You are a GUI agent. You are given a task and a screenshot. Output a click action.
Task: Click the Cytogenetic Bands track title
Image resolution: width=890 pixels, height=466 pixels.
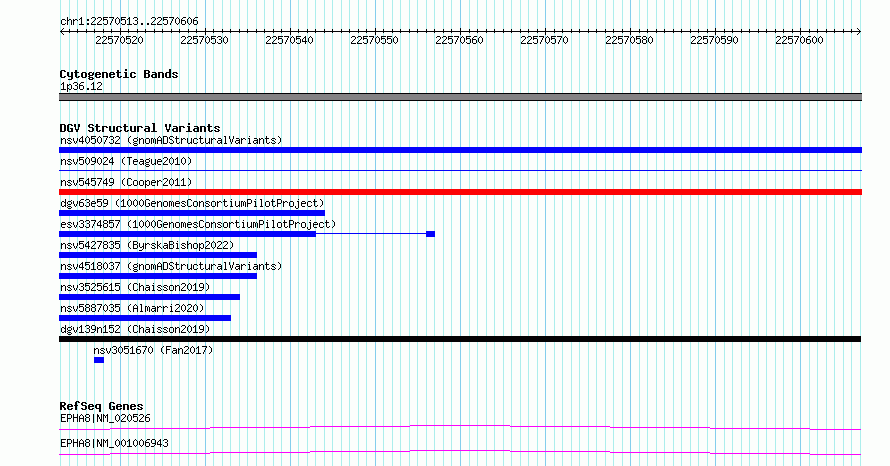click(119, 74)
